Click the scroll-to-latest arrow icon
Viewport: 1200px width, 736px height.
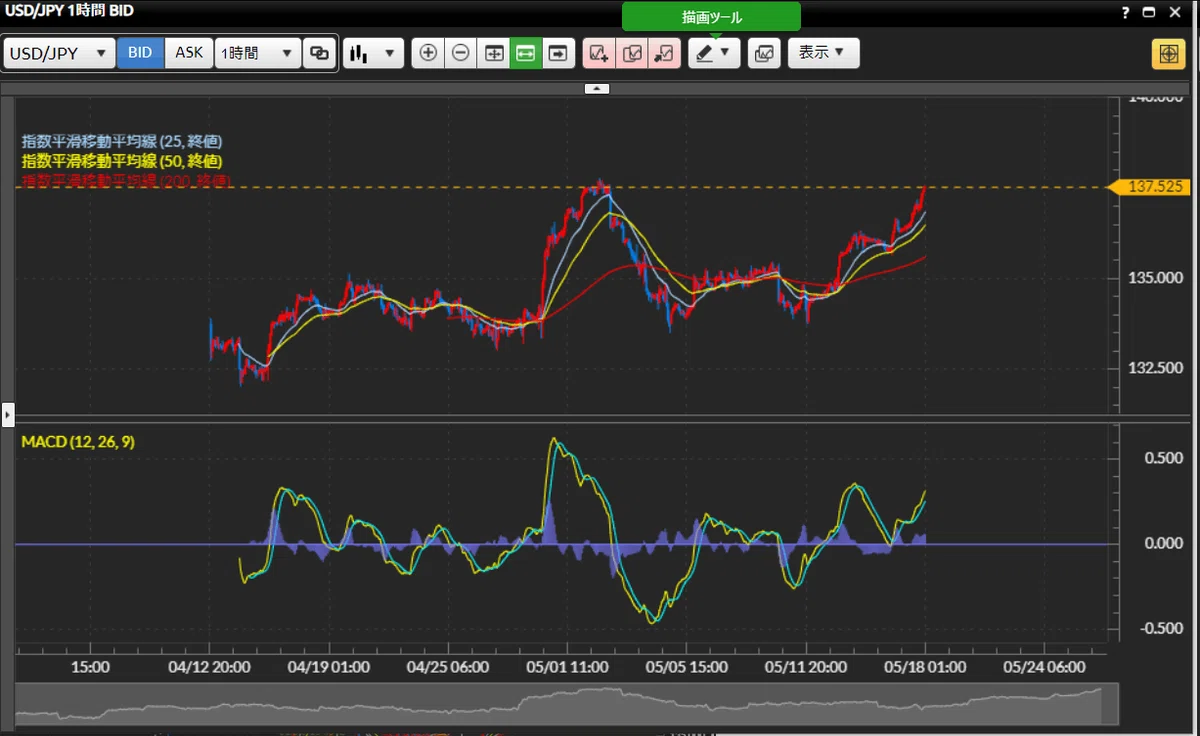click(x=558, y=53)
